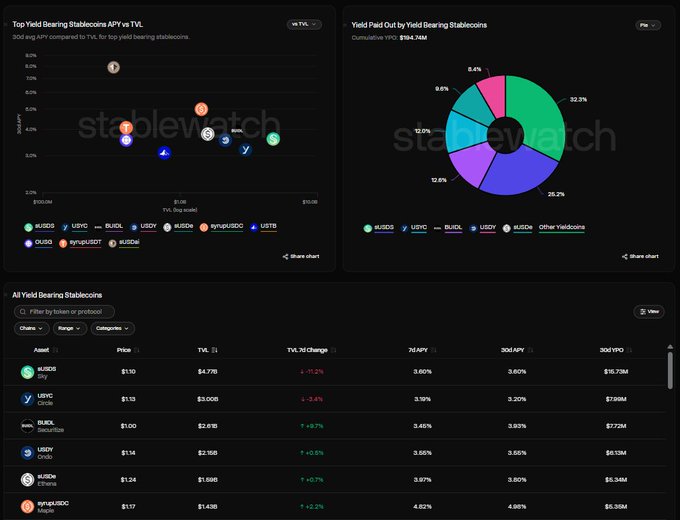Viewport: 680px width, 520px height.
Task: Toggle syrupUSDT series in scatter chart legend
Action: tap(80, 243)
